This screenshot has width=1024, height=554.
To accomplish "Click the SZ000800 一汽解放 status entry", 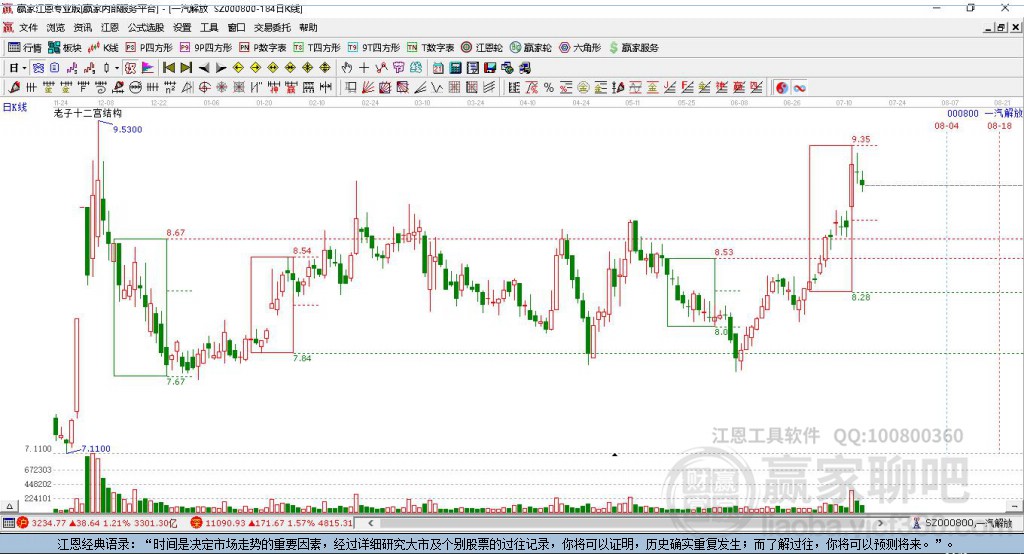I will (963, 523).
